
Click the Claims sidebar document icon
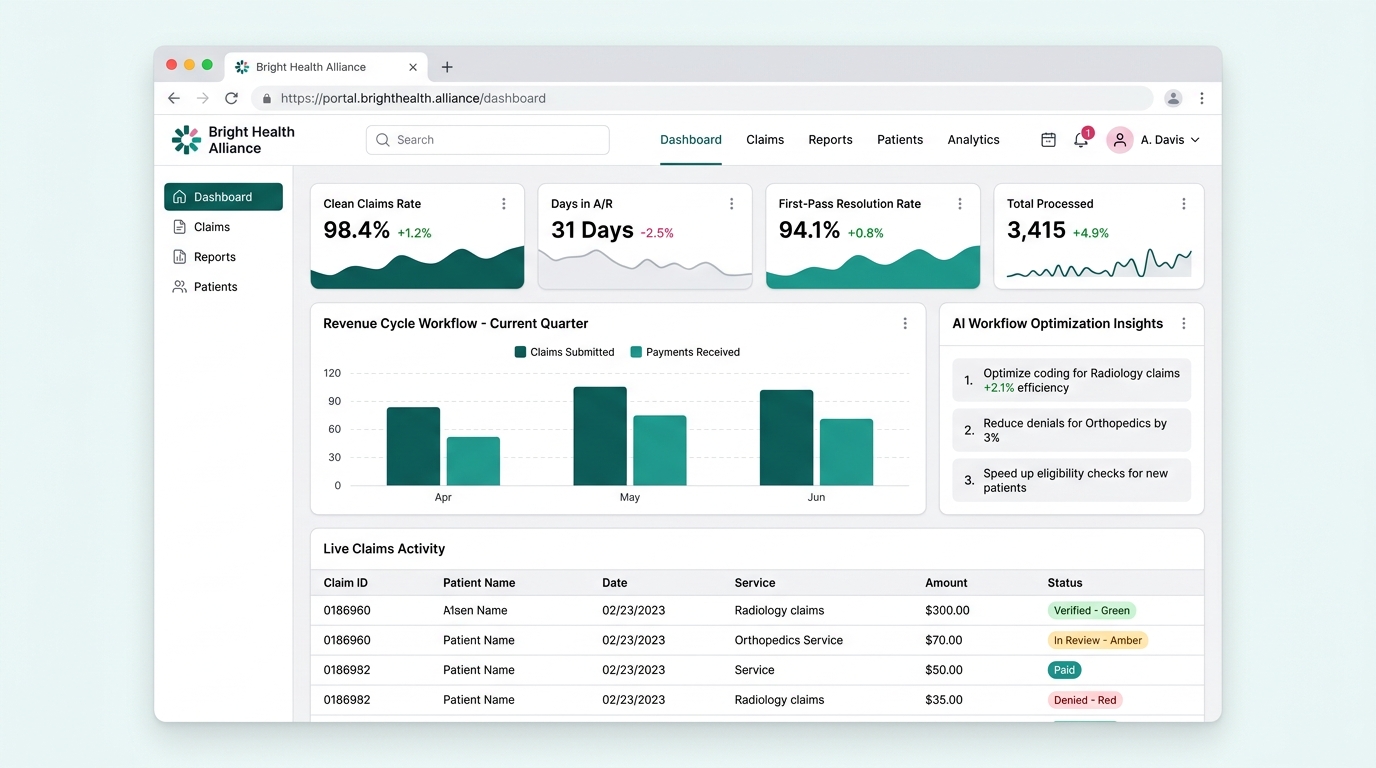click(180, 227)
